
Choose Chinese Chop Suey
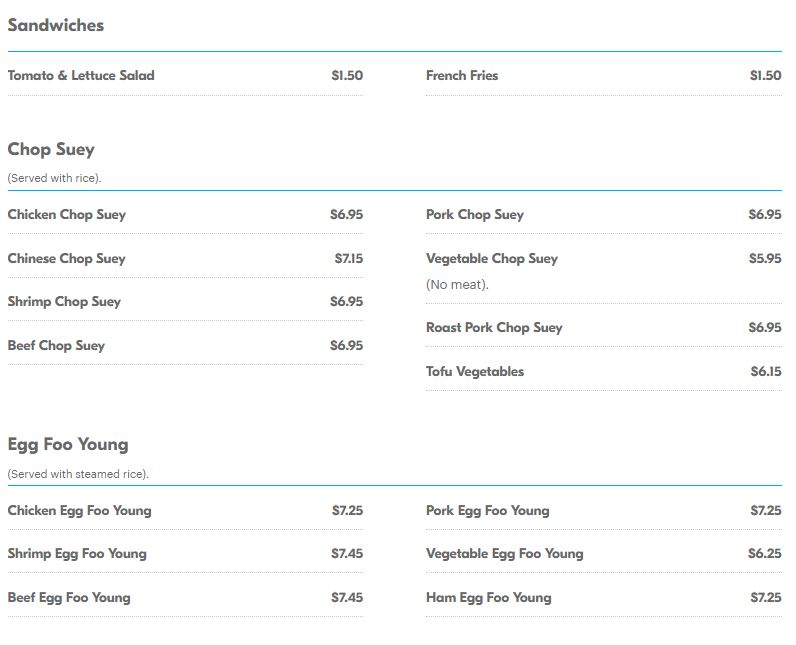[x=67, y=259]
